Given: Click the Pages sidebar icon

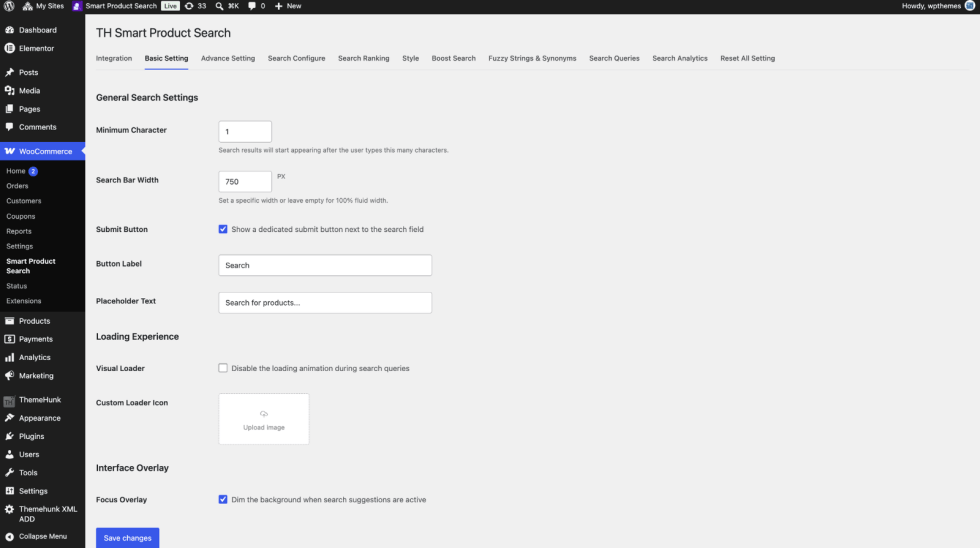Looking at the screenshot, I should pyautogui.click(x=9, y=109).
